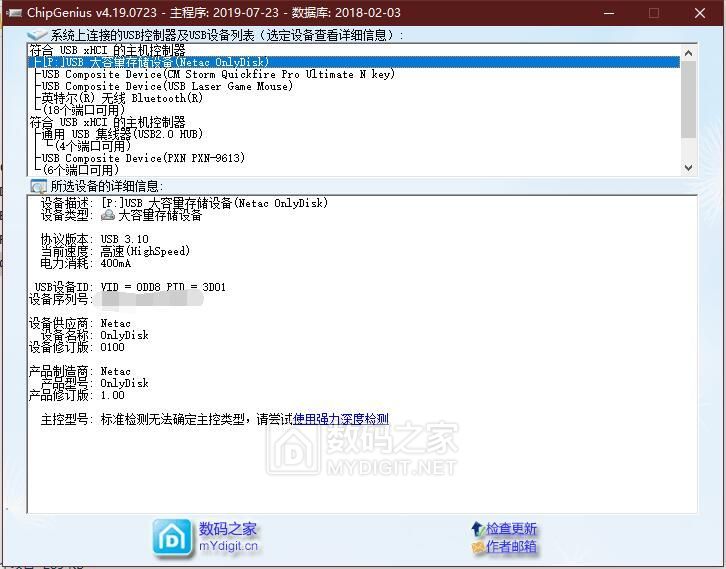Viewport: 726px width, 569px height.
Task: Click the product revision 1.00 value
Action: (113, 395)
